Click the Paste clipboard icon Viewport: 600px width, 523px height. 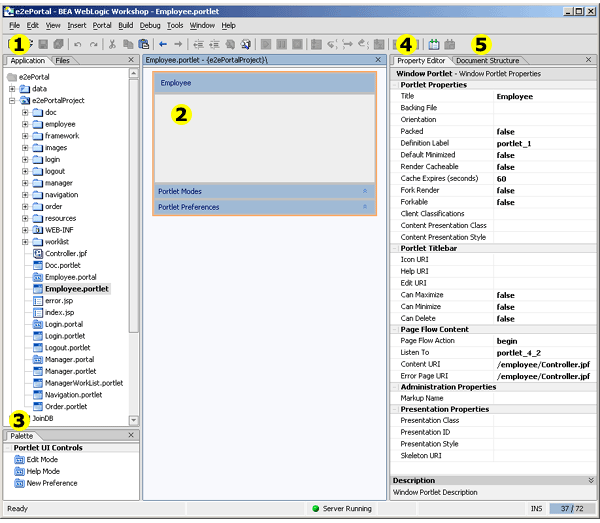click(143, 44)
